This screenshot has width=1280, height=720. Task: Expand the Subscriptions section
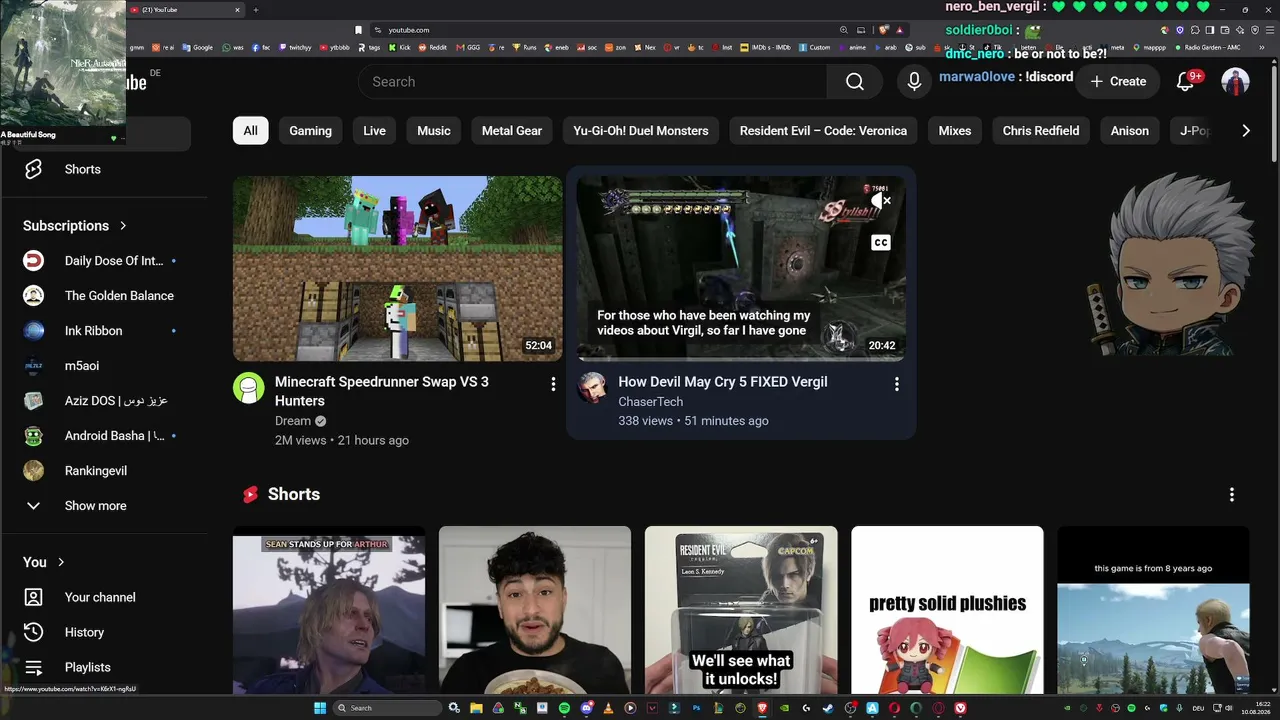pyautogui.click(x=75, y=226)
